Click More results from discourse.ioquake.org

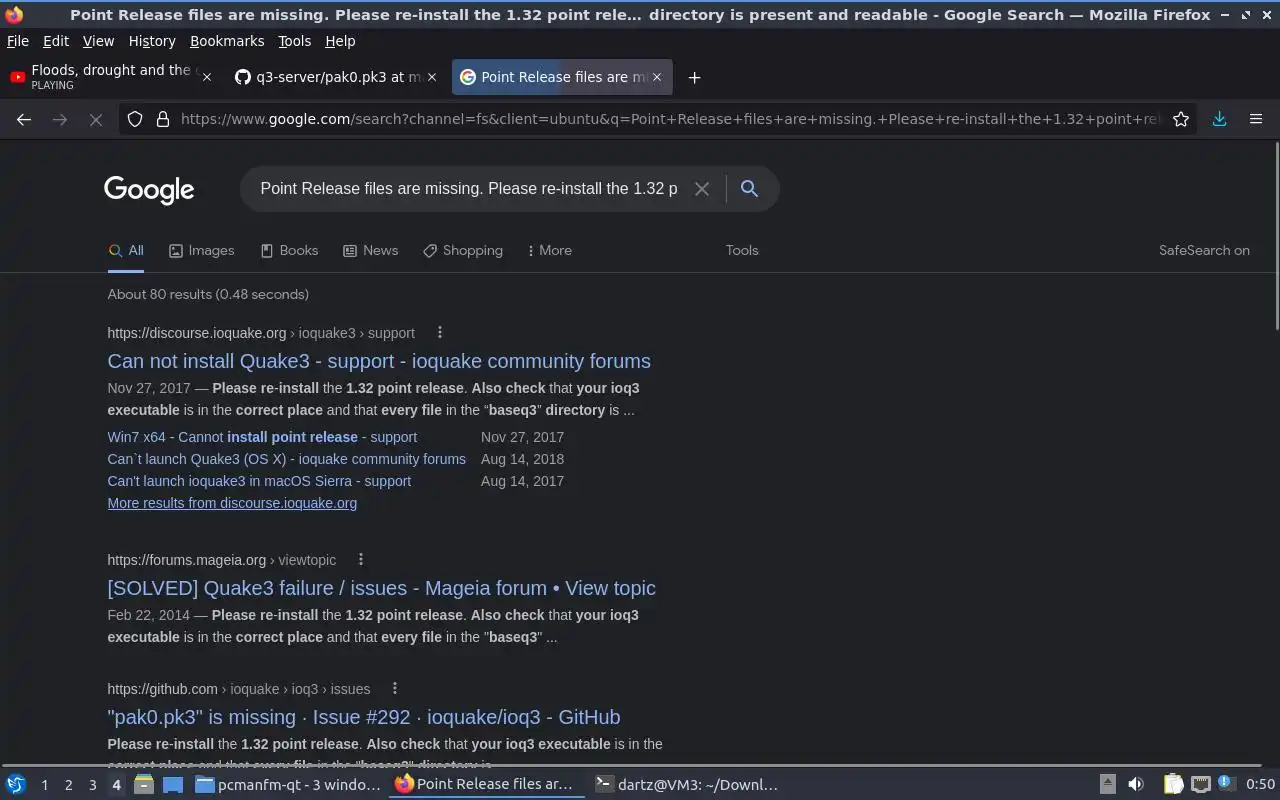pyautogui.click(x=232, y=503)
